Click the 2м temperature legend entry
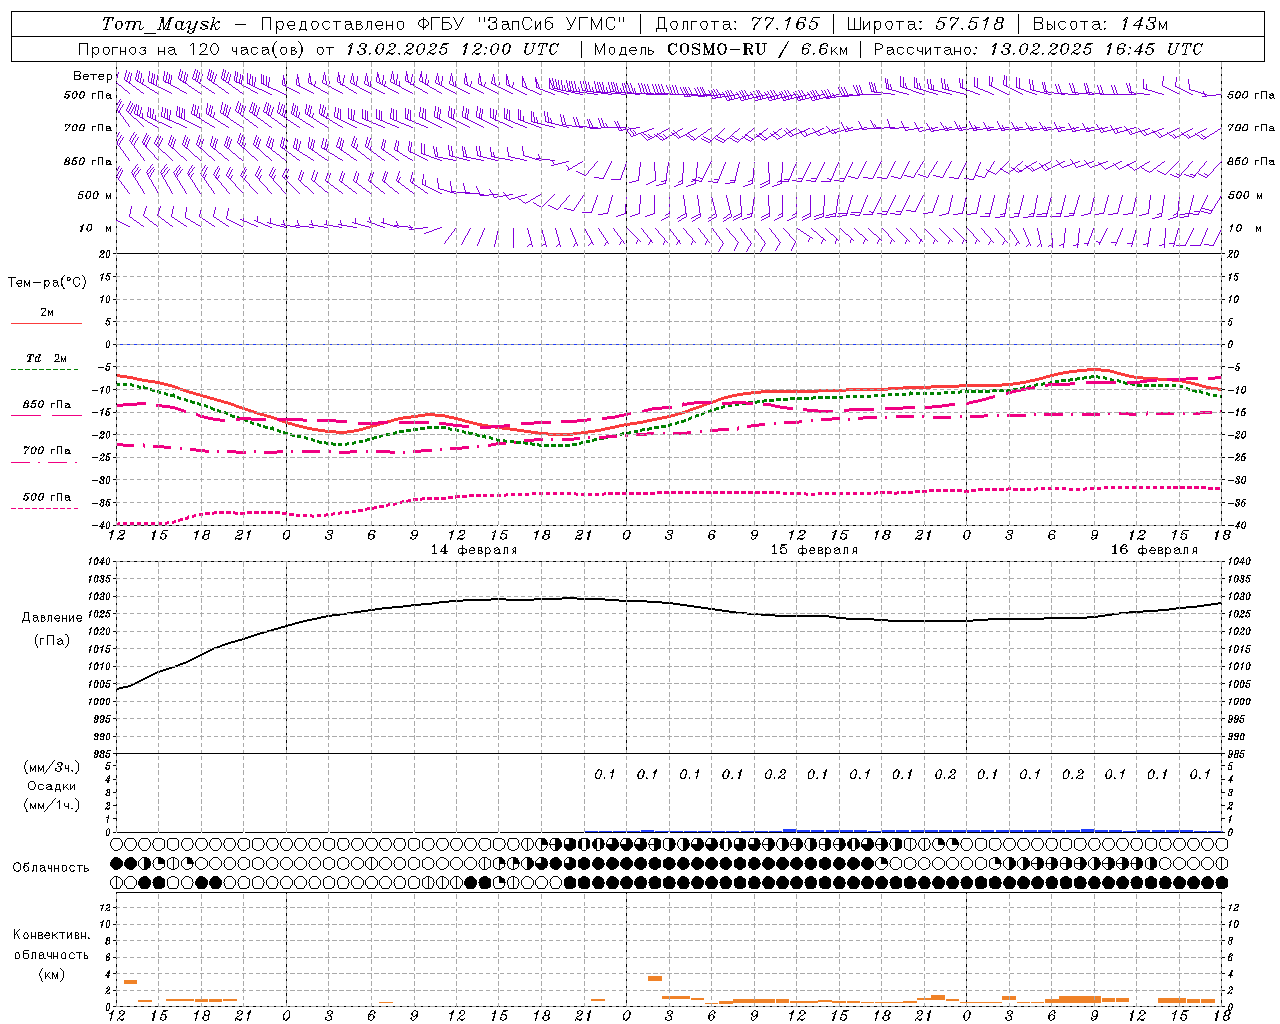Viewport: 1280px width, 1024px height. (x=47, y=313)
